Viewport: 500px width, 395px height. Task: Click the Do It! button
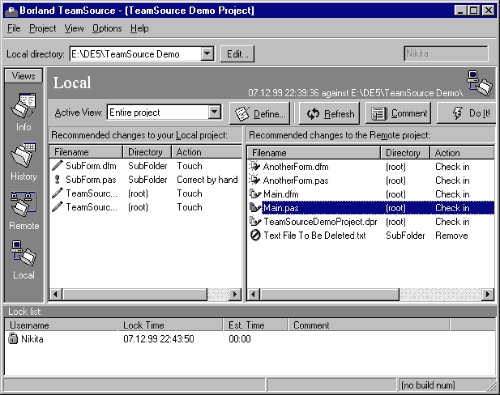466,114
